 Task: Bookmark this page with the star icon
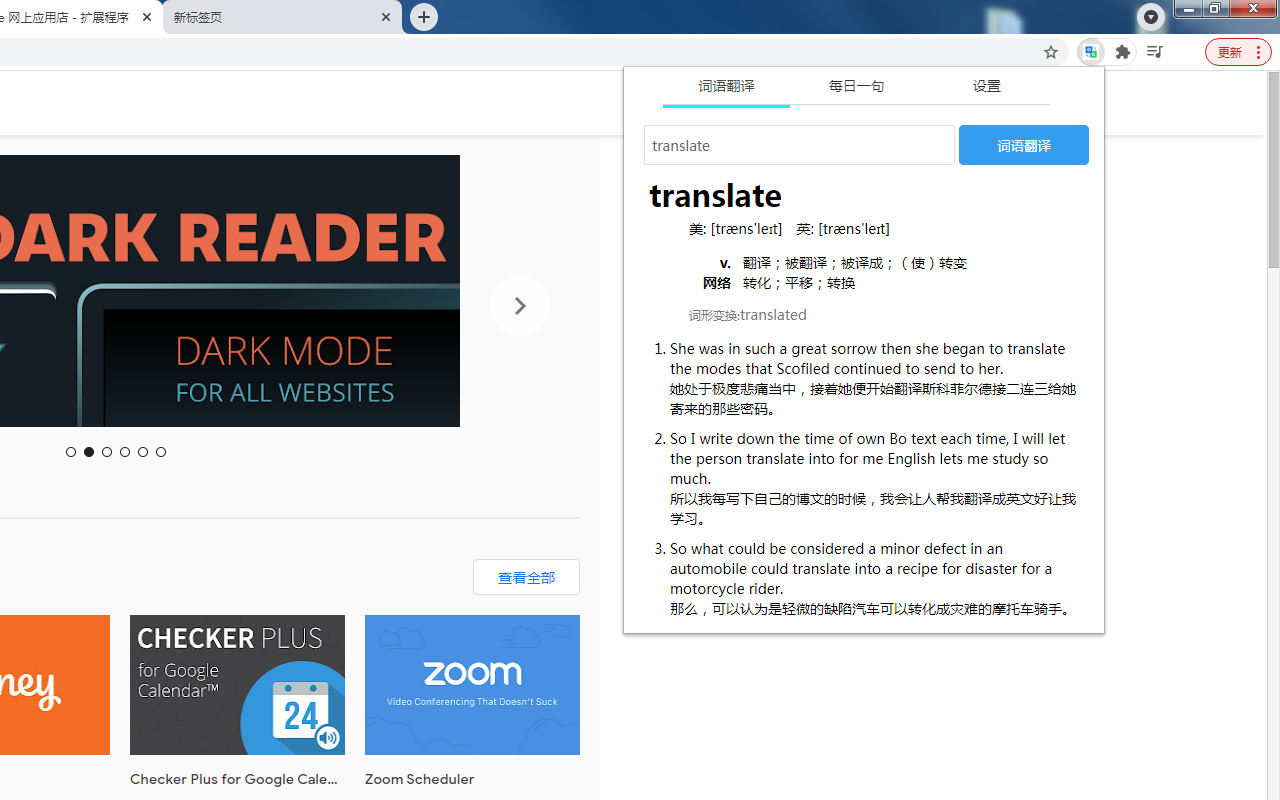[1050, 52]
